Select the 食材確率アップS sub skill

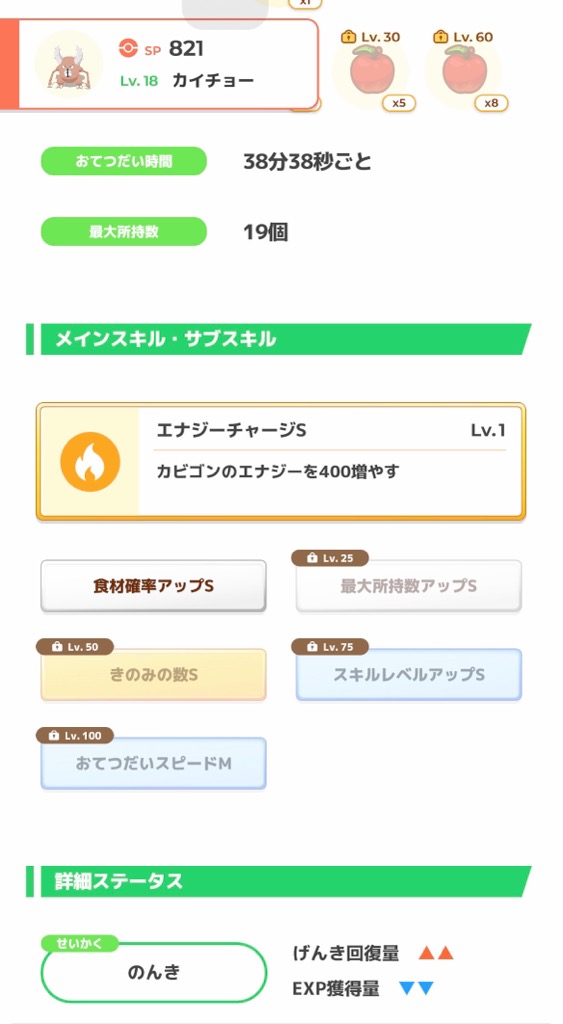click(153, 586)
